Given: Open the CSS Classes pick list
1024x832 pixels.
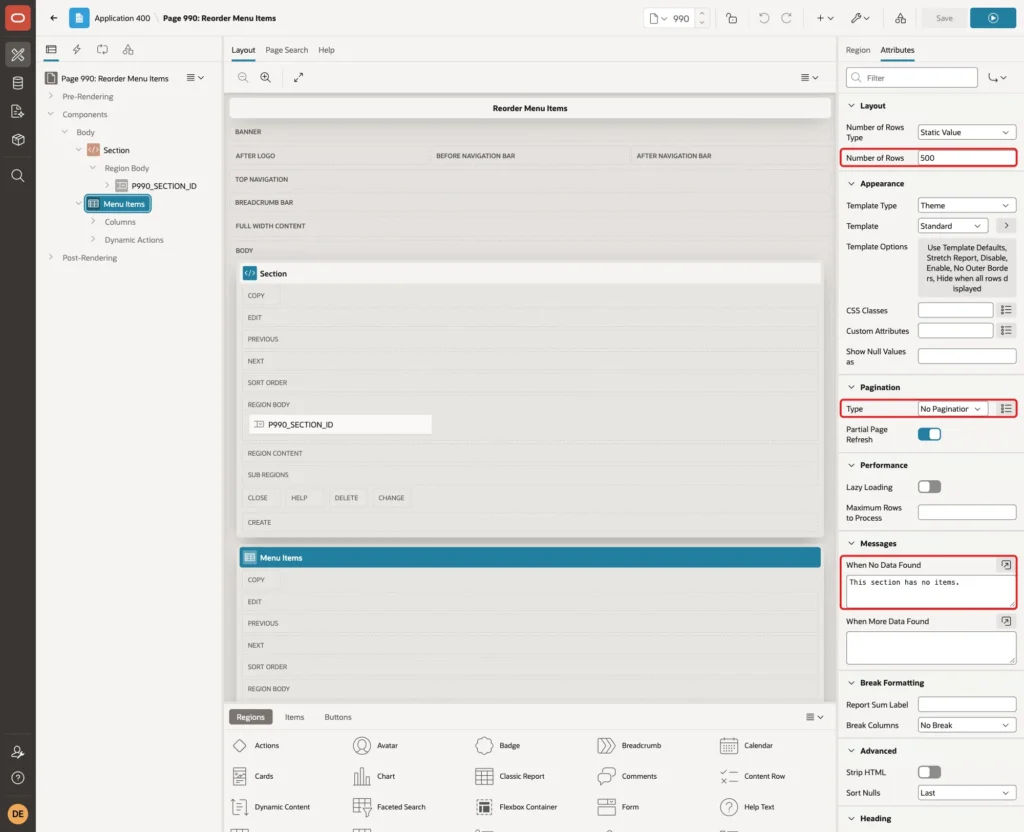Looking at the screenshot, I should click(x=1006, y=310).
